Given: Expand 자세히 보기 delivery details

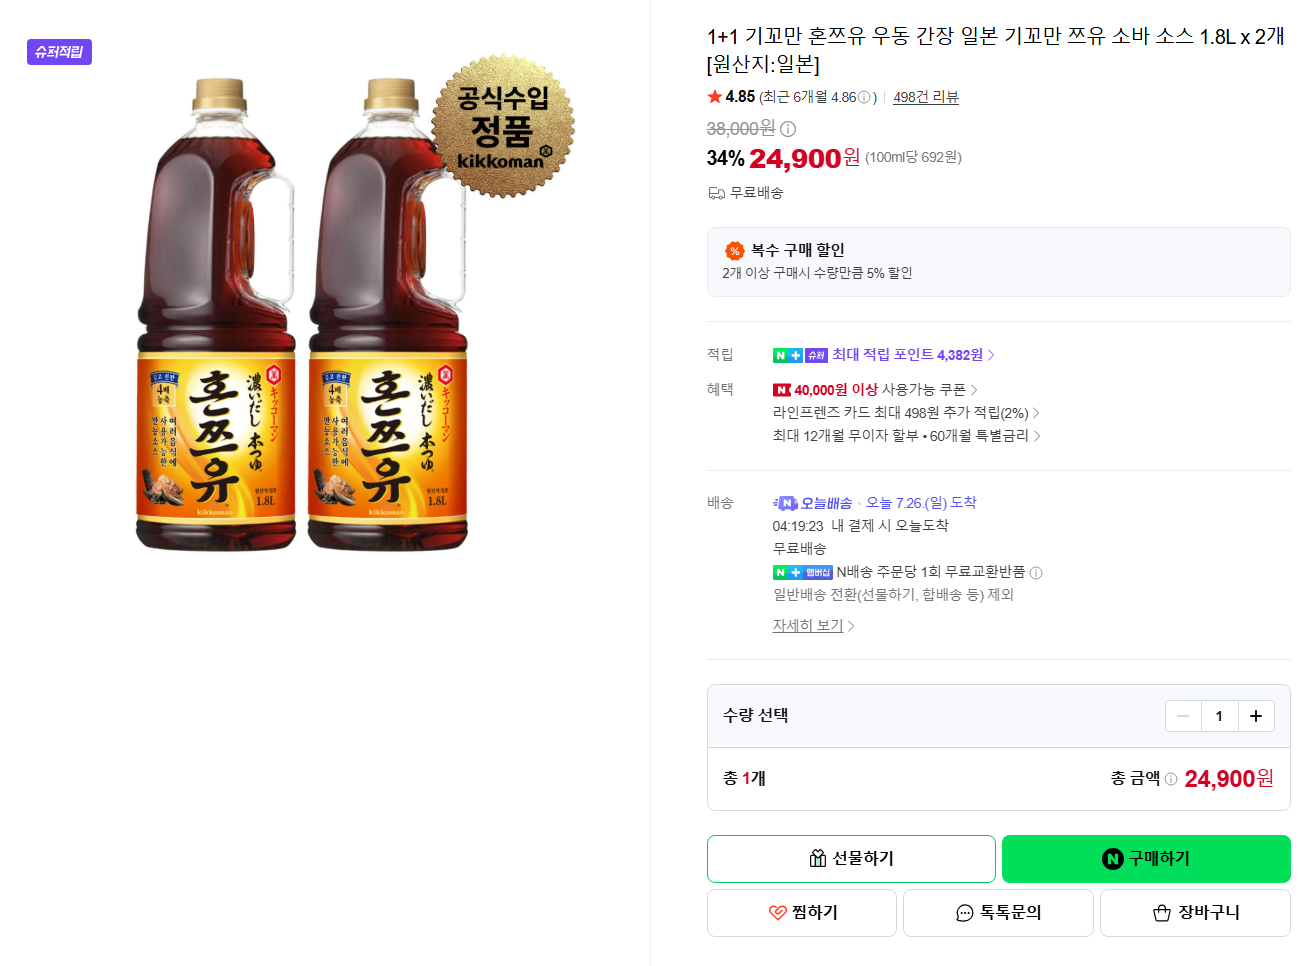Looking at the screenshot, I should click(813, 626).
